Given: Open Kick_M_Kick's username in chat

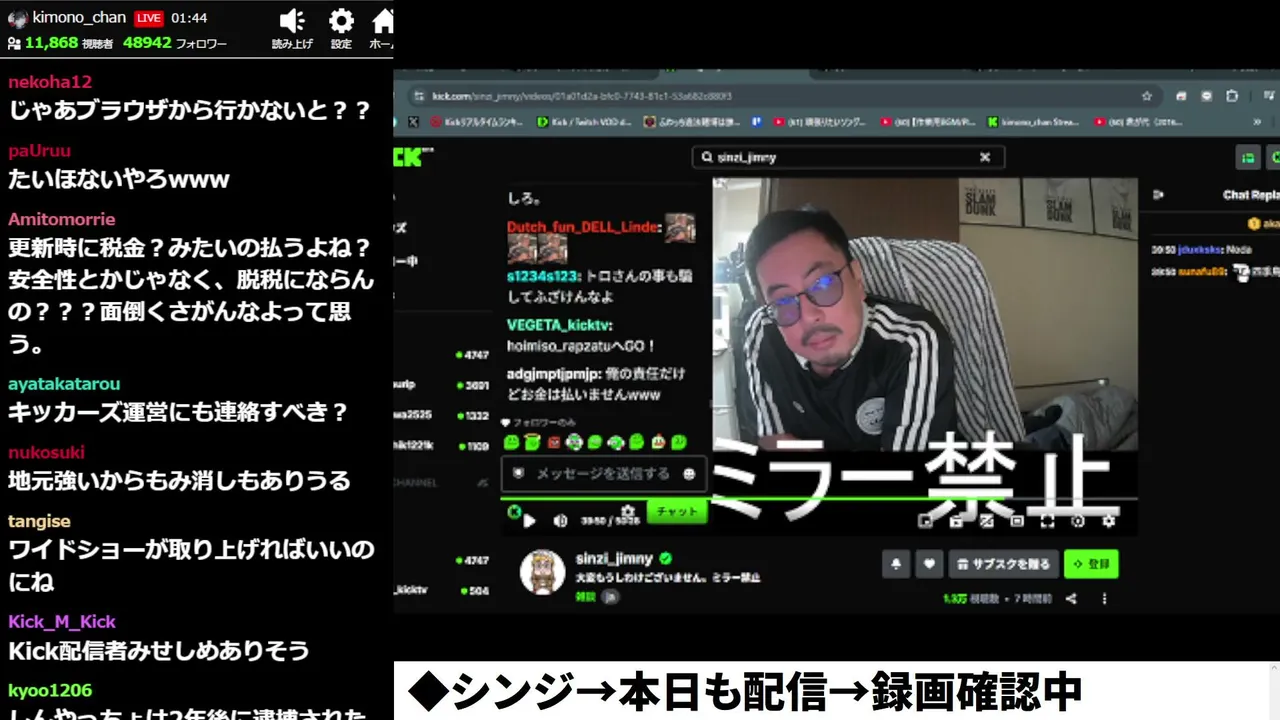Looking at the screenshot, I should 62,622.
